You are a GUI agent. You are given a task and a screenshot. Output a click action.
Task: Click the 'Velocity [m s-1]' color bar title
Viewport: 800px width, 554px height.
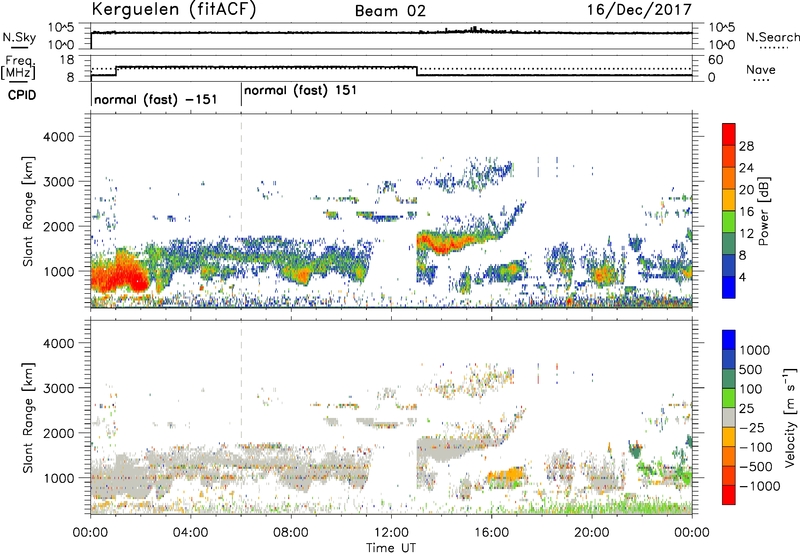coord(790,417)
